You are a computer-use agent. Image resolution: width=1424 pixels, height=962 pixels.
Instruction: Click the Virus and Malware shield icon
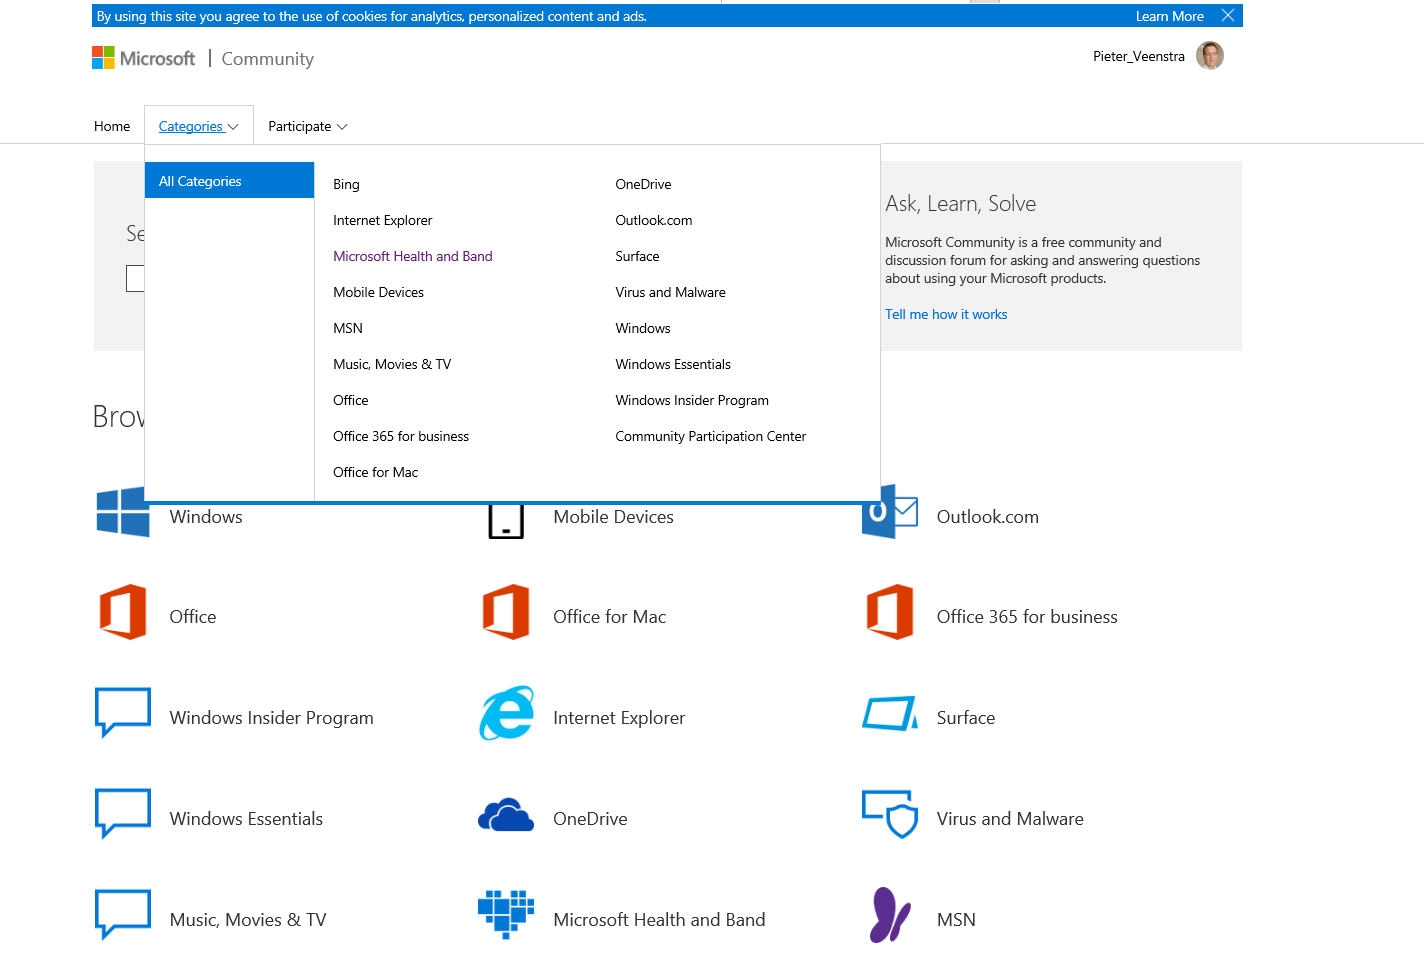[889, 815]
